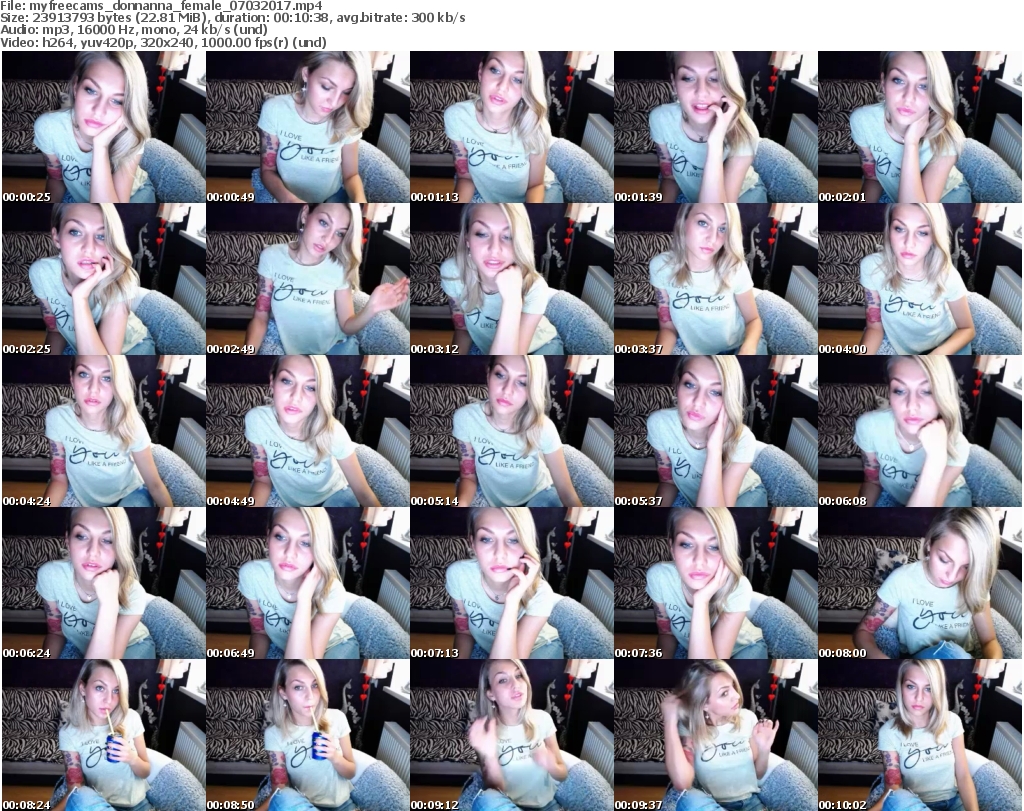Image resolution: width=1024 pixels, height=811 pixels.
Task: Select the frame stamped 00:03:37
Action: pyautogui.click(x=716, y=279)
